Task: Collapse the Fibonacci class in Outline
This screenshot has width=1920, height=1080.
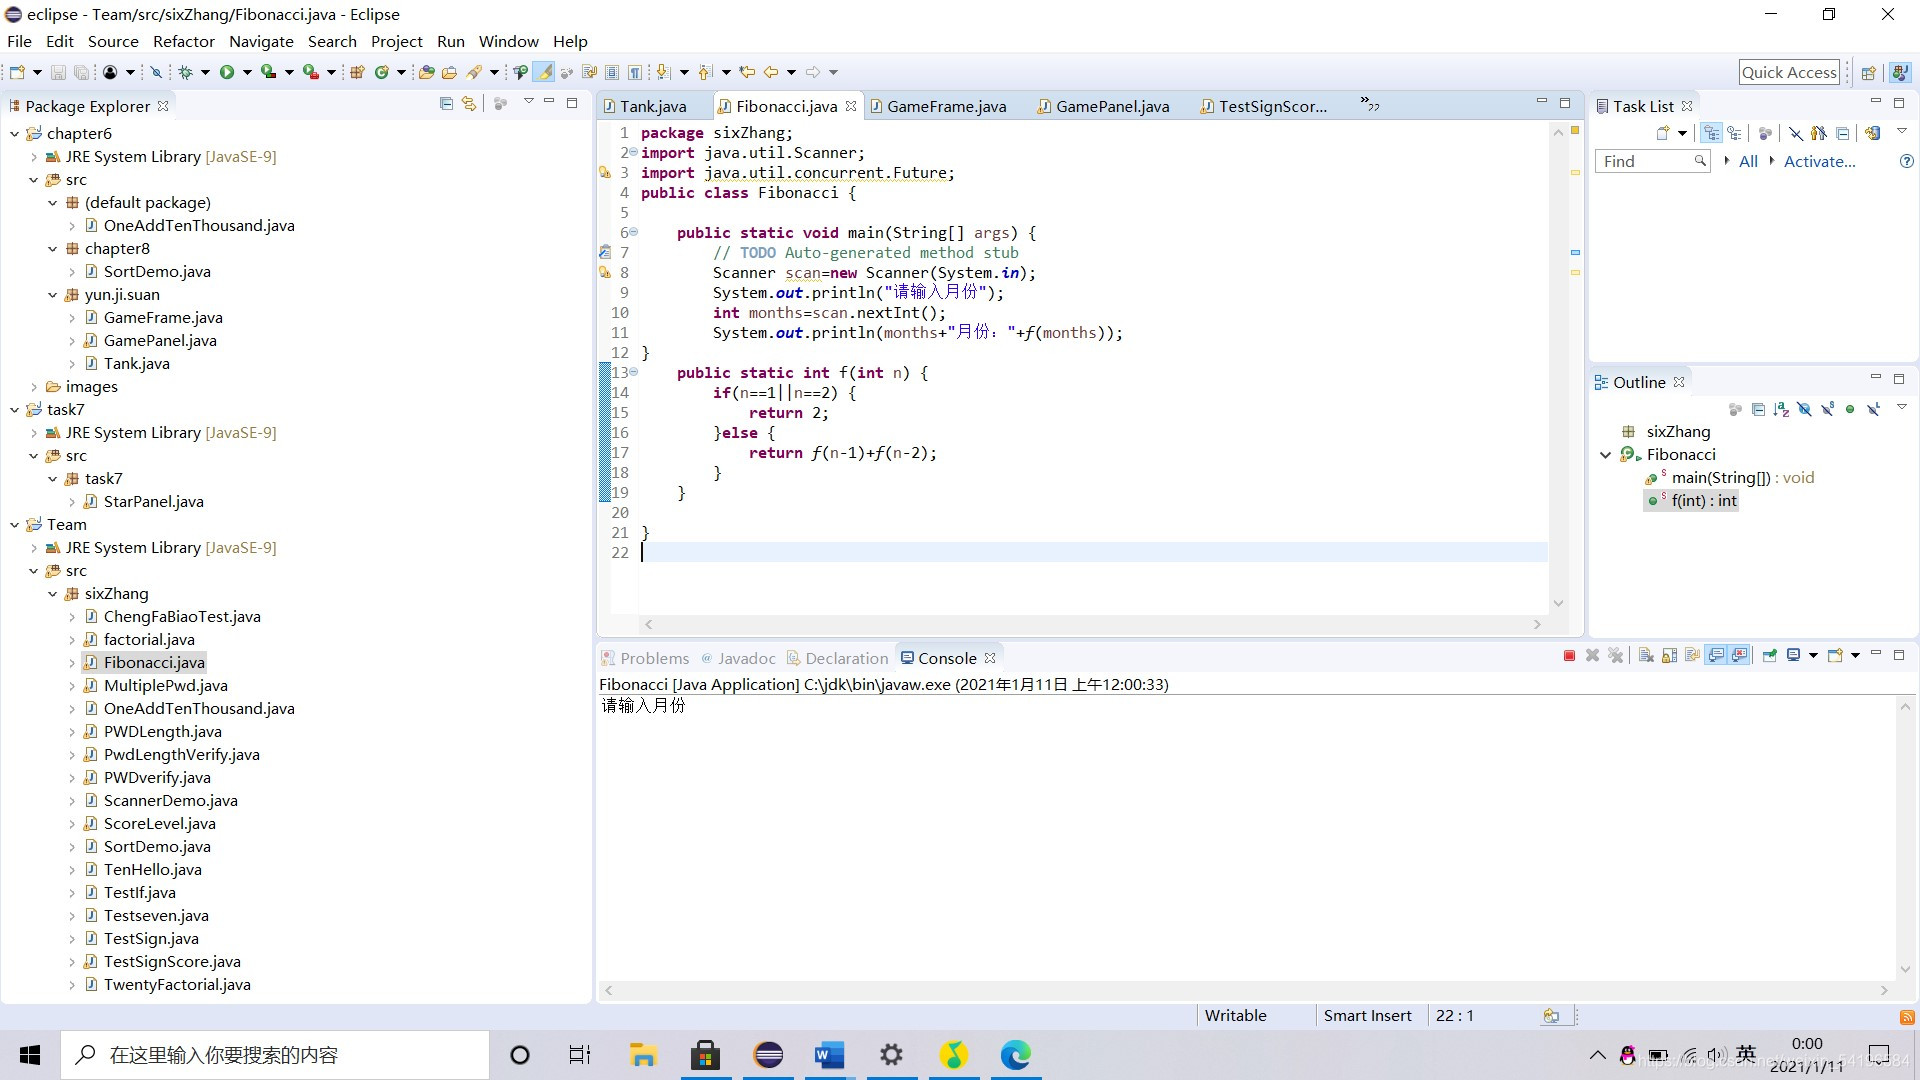Action: [1605, 454]
